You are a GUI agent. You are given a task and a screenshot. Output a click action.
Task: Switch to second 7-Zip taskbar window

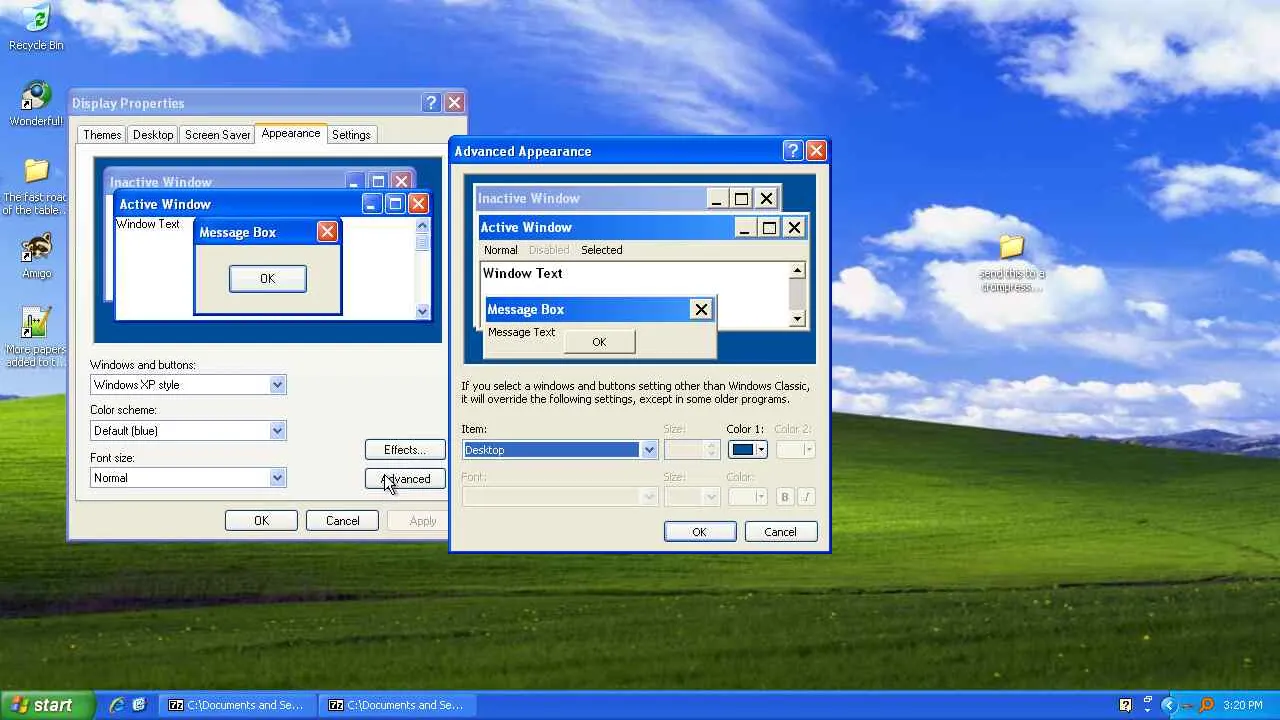[x=396, y=705]
